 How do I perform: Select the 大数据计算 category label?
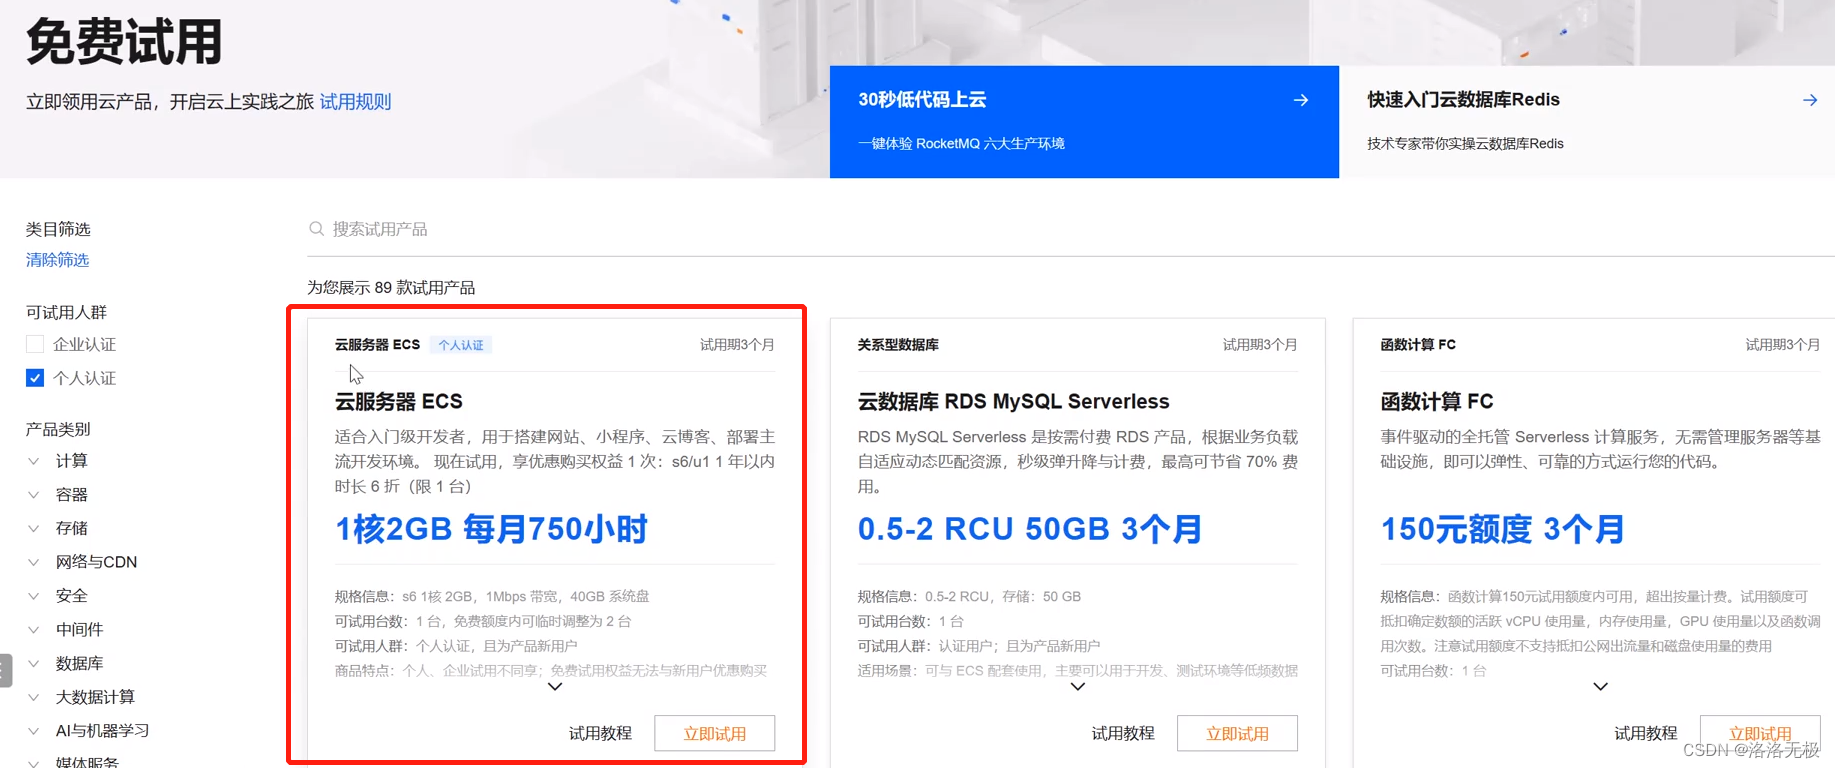(95, 697)
